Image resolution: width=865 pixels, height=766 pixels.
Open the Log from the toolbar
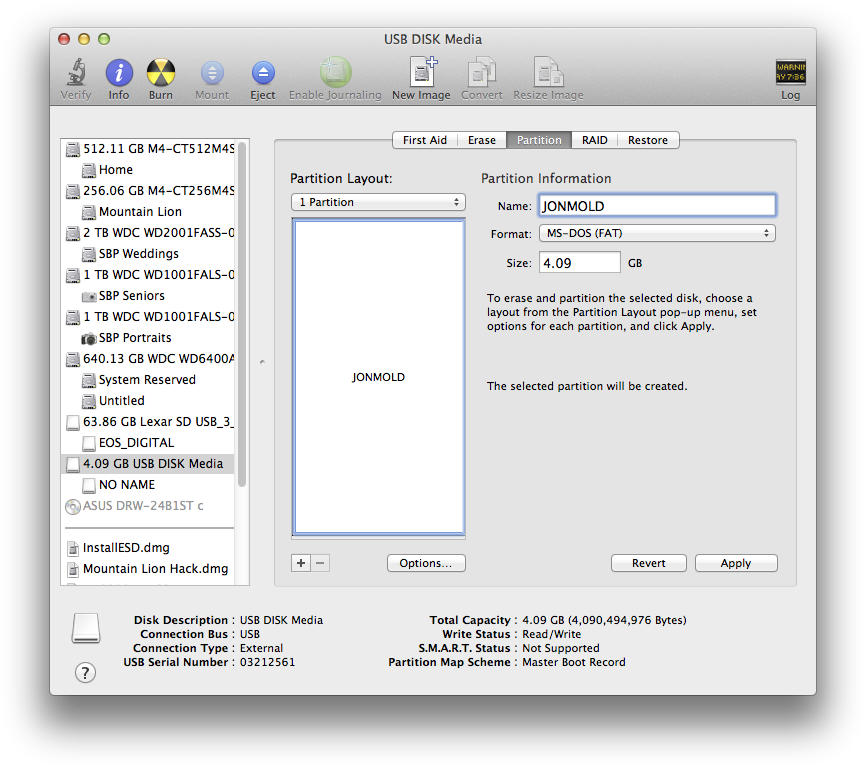(790, 73)
